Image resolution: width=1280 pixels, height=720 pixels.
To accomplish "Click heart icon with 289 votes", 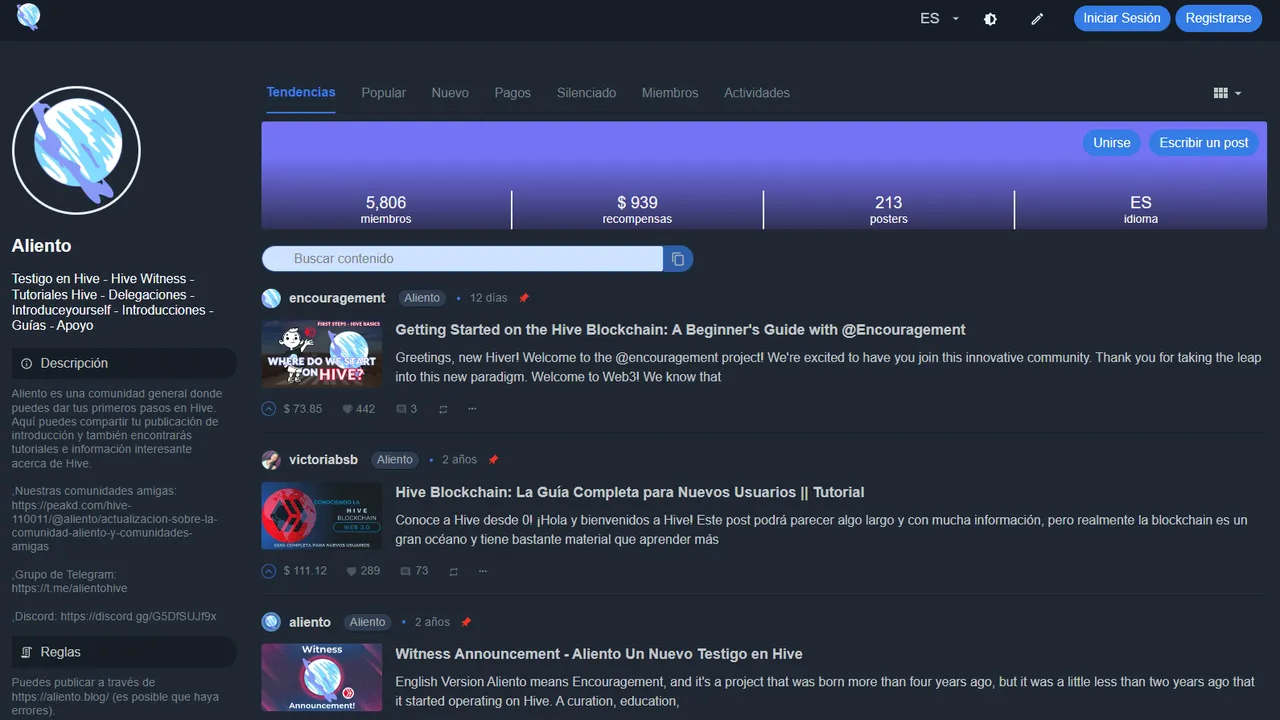I will click(x=352, y=571).
